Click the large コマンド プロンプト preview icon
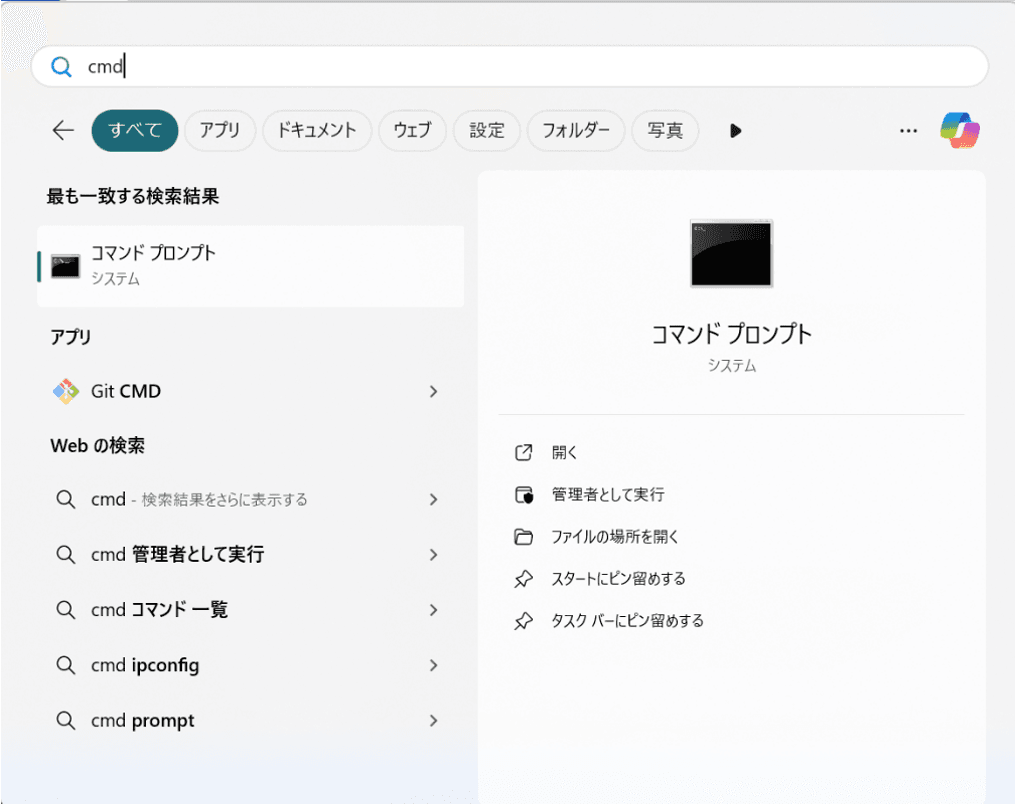The image size is (1016, 804). (x=731, y=254)
